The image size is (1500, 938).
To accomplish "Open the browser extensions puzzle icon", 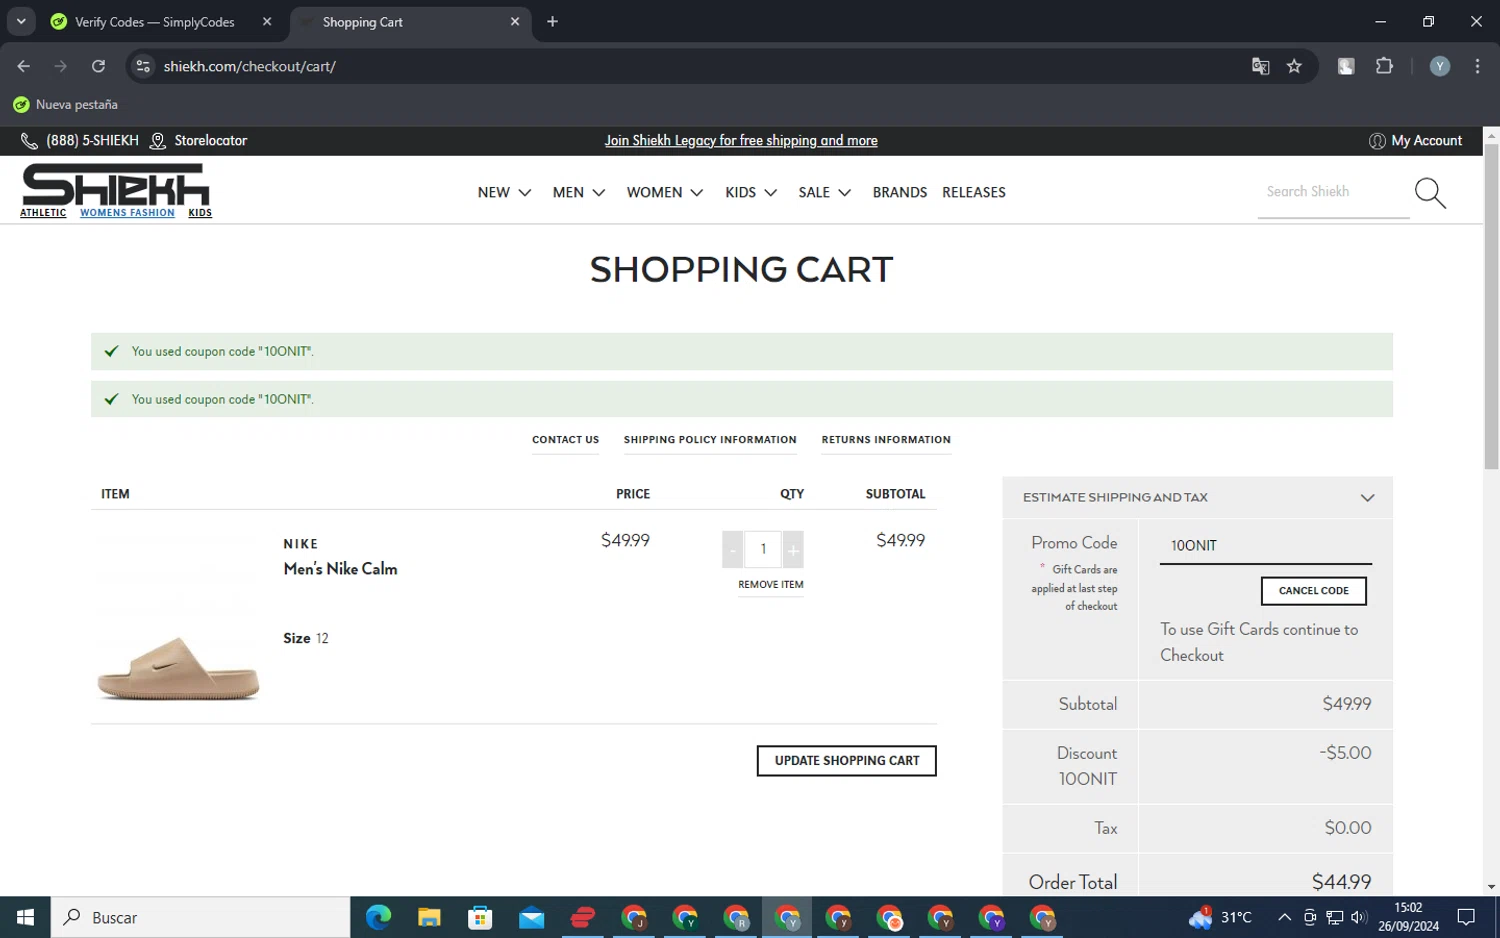I will pos(1384,66).
